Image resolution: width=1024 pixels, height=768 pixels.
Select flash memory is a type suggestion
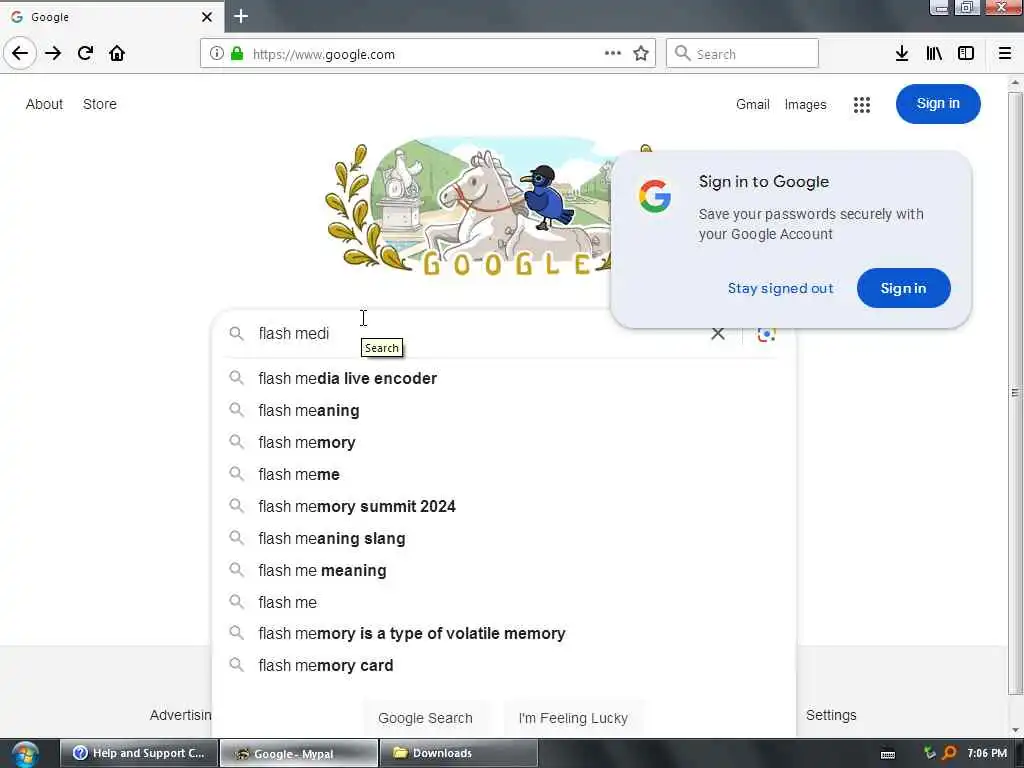504,633
